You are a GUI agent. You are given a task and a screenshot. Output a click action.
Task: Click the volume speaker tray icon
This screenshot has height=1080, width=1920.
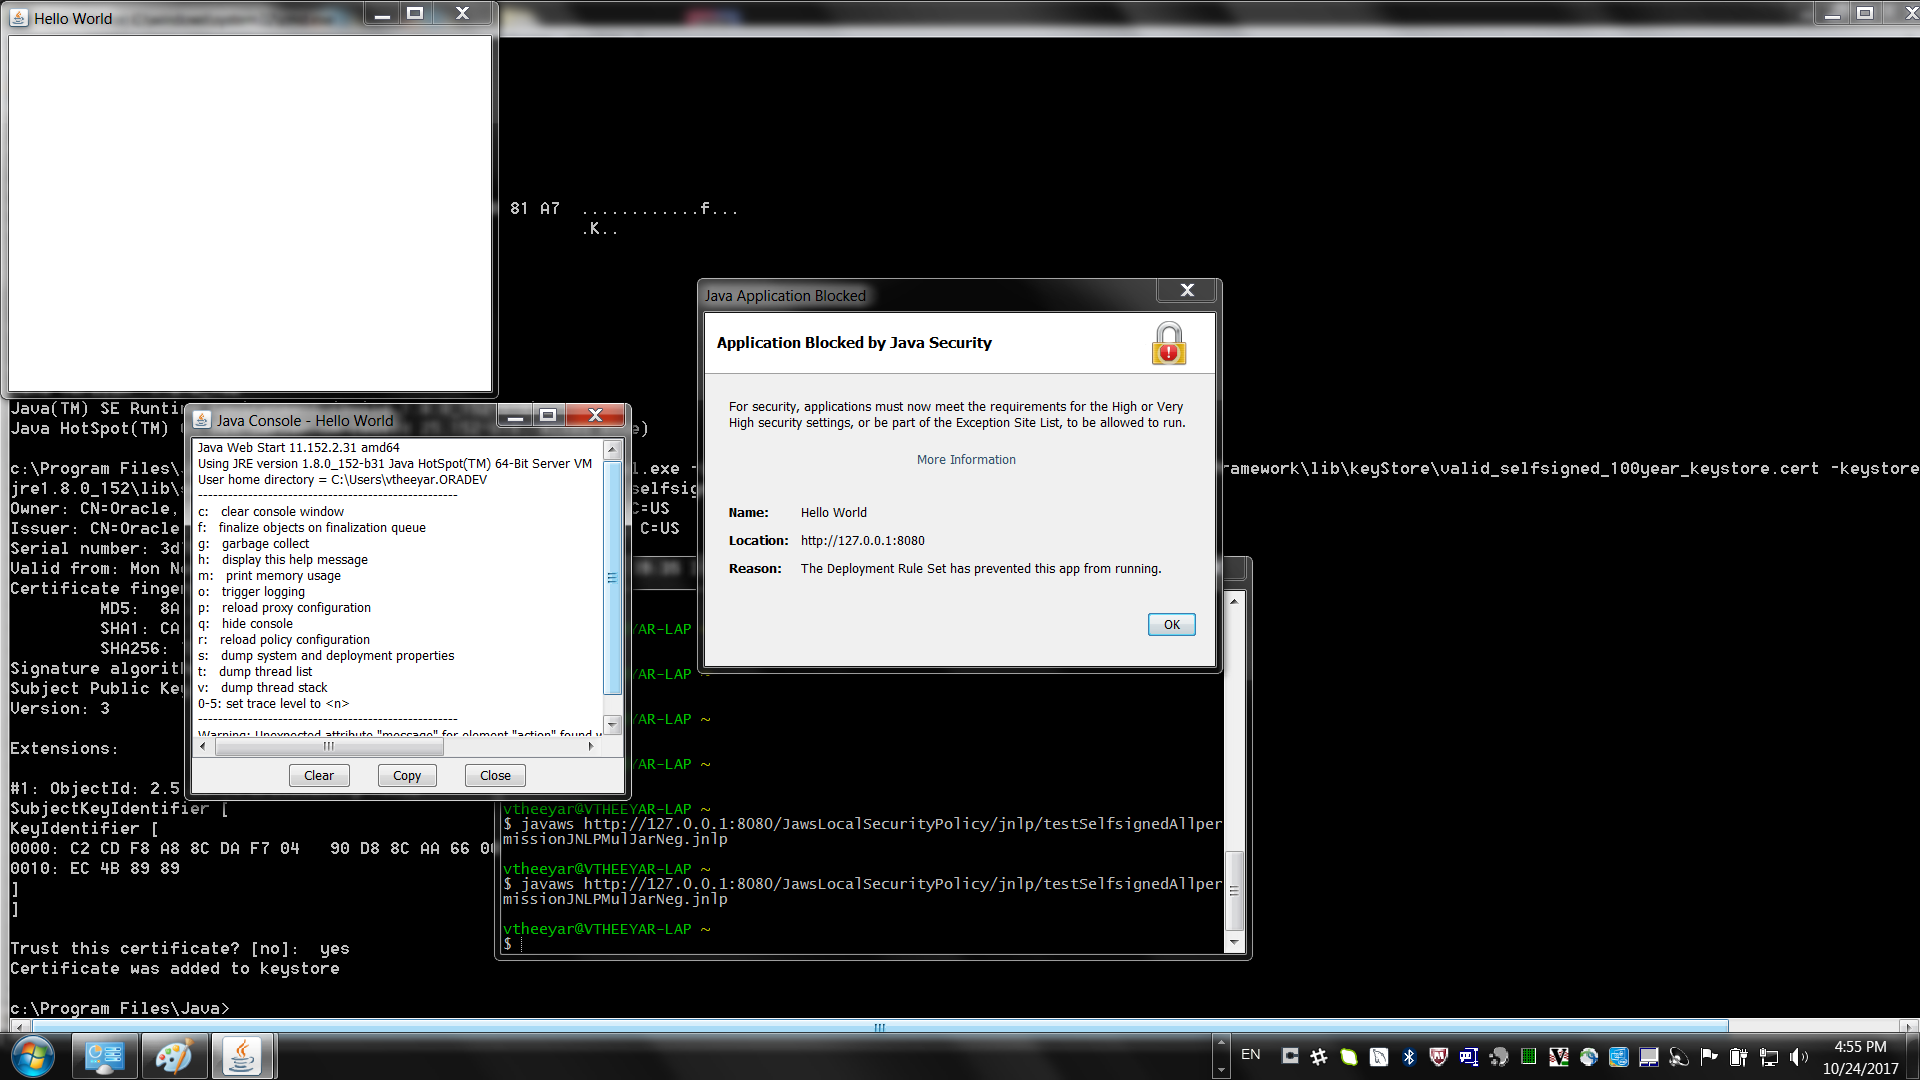(1799, 1057)
